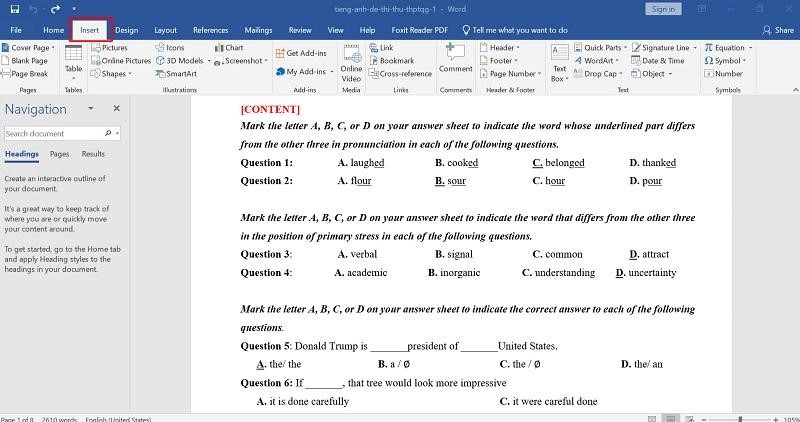This screenshot has height=422, width=800.
Task: Open the Page Number dropdown
Action: tap(510, 73)
